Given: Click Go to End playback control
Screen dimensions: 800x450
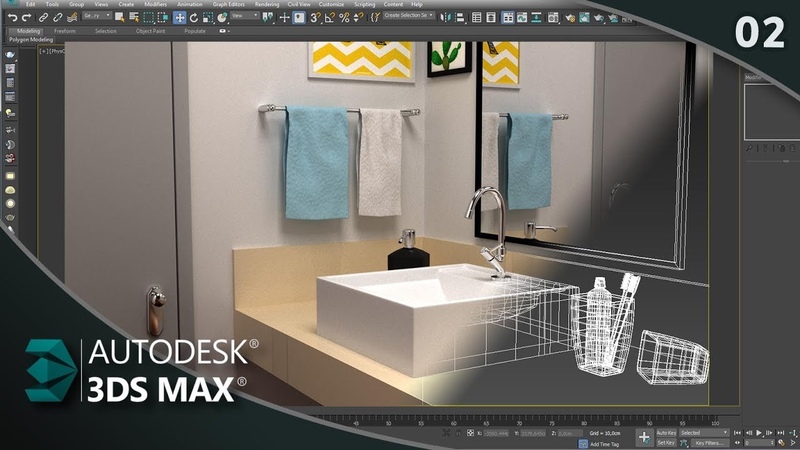Looking at the screenshot, I should pos(781,433).
